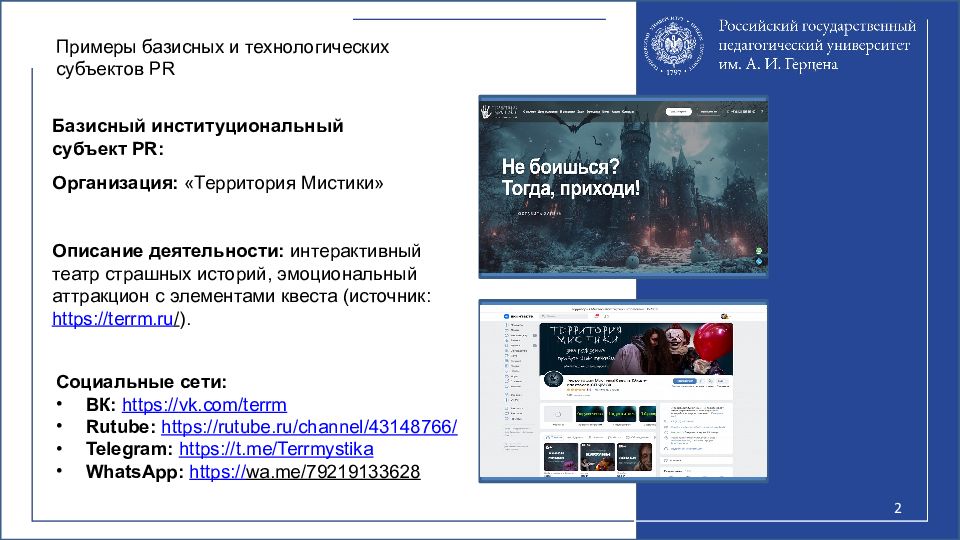Screen dimensions: 960x540
Task: Open the Rutube channel link
Action: pos(309,427)
